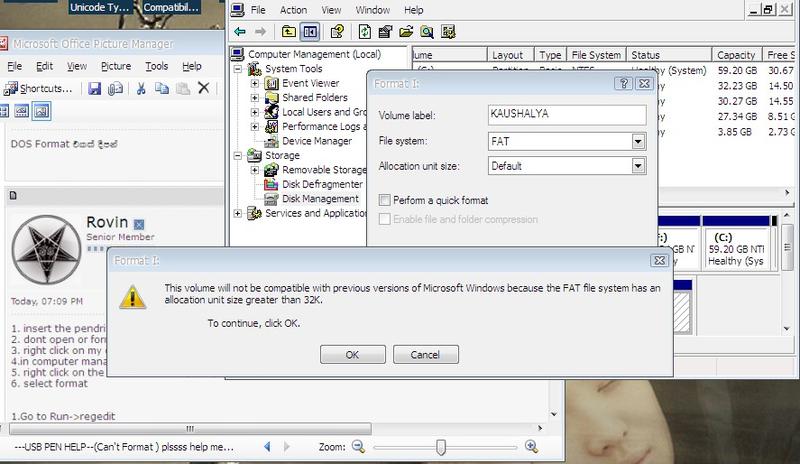Viewport: 800px width, 464px height.
Task: Open the Window menu in Computer Management
Action: coord(372,10)
